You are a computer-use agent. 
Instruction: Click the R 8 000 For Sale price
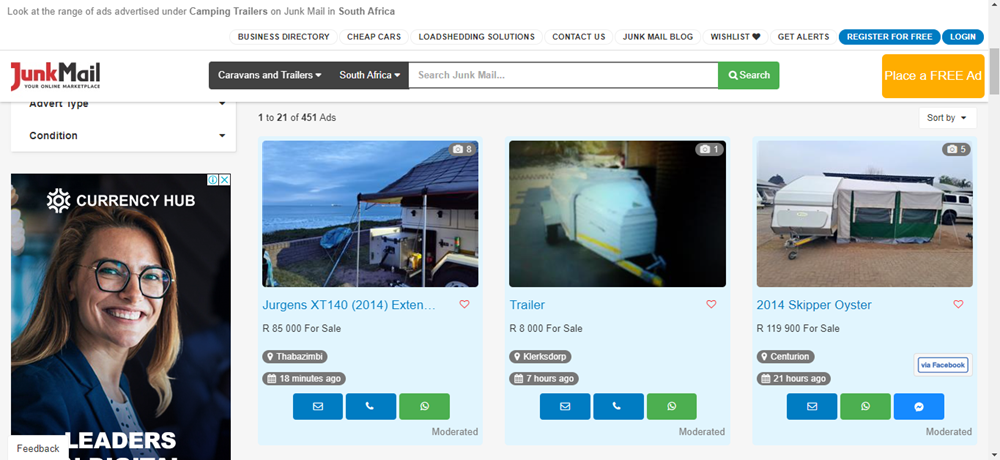tap(546, 329)
